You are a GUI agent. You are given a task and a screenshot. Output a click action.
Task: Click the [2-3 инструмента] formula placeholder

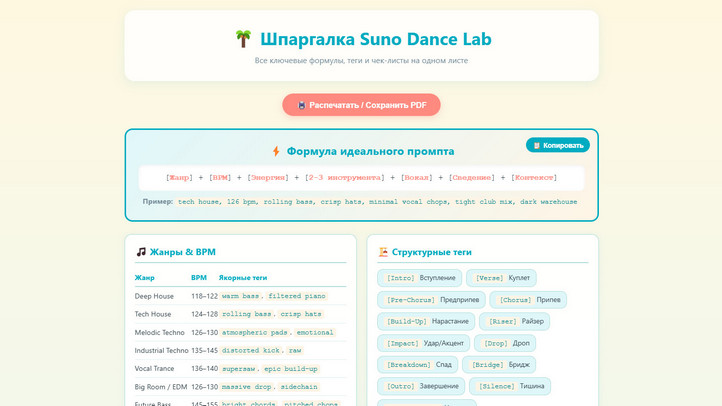click(344, 178)
